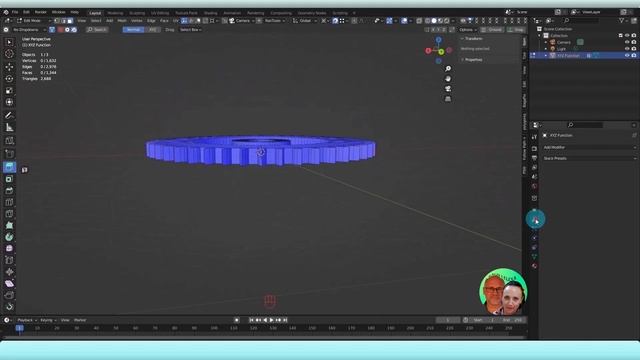Screen dimensions: 640x360
Task: Jump to the timeline end frame
Action: coord(285,320)
